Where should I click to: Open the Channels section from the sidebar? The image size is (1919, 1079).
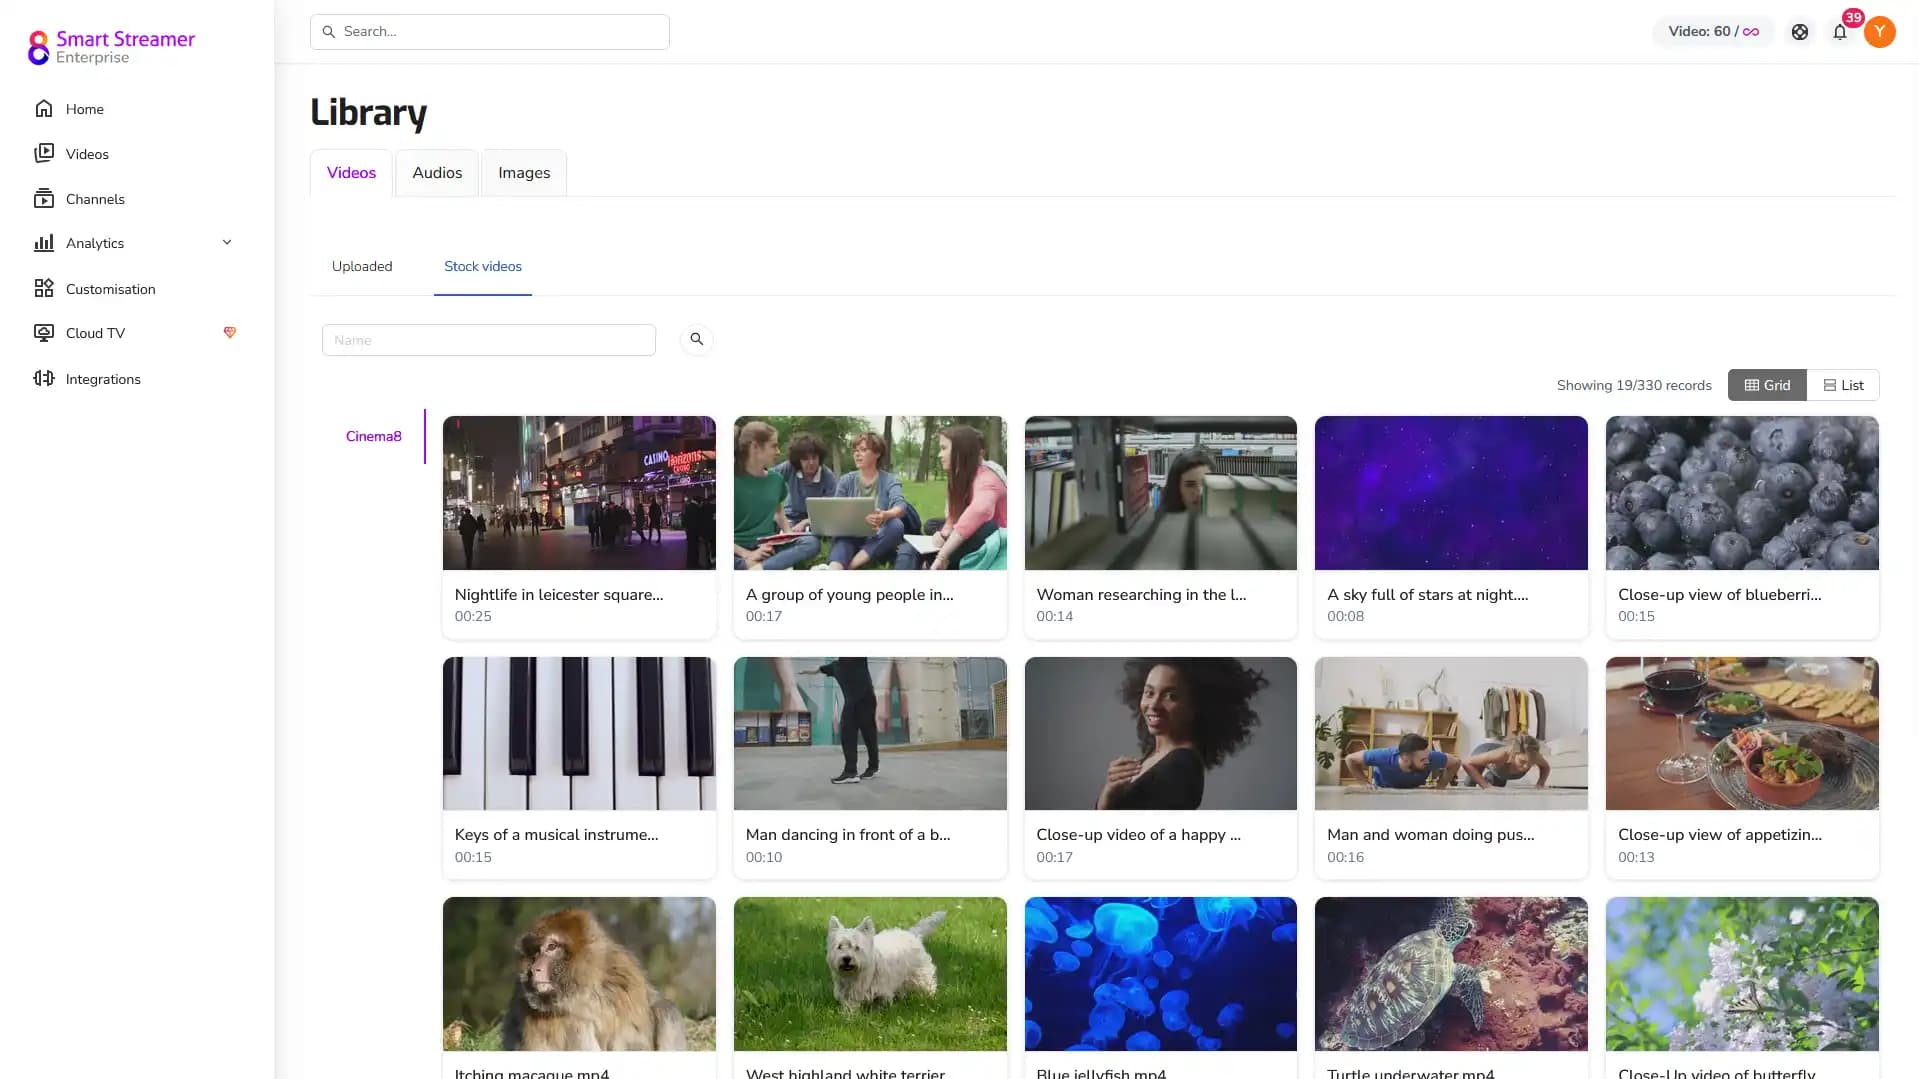pos(95,198)
